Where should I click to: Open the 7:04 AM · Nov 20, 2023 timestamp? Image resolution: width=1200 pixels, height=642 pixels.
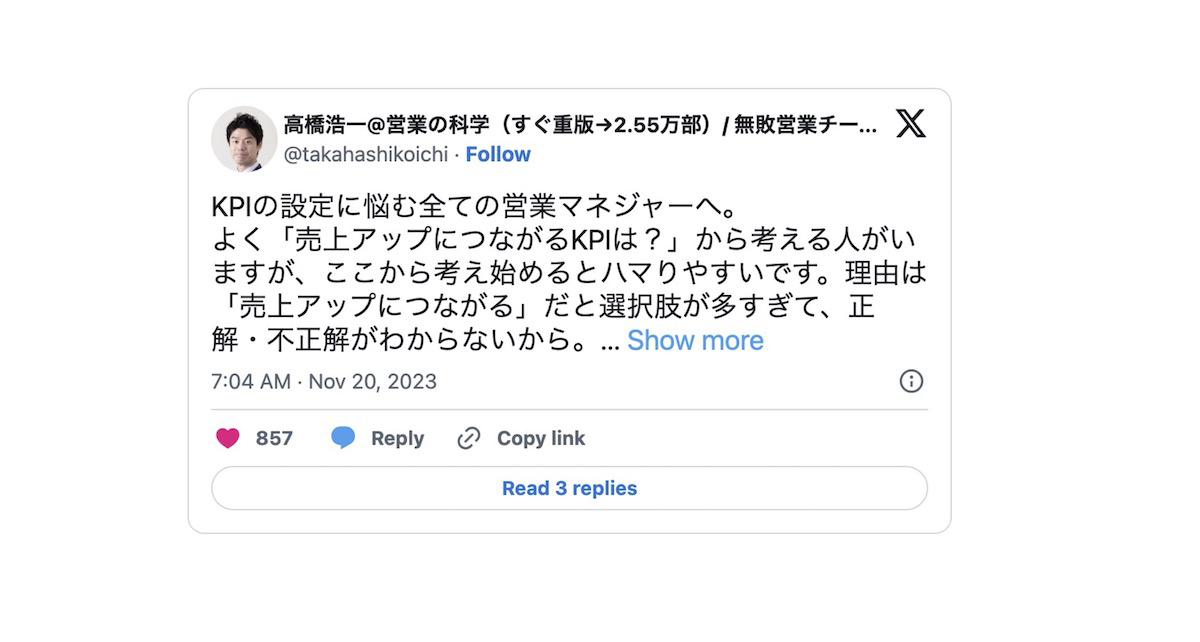pos(324,382)
